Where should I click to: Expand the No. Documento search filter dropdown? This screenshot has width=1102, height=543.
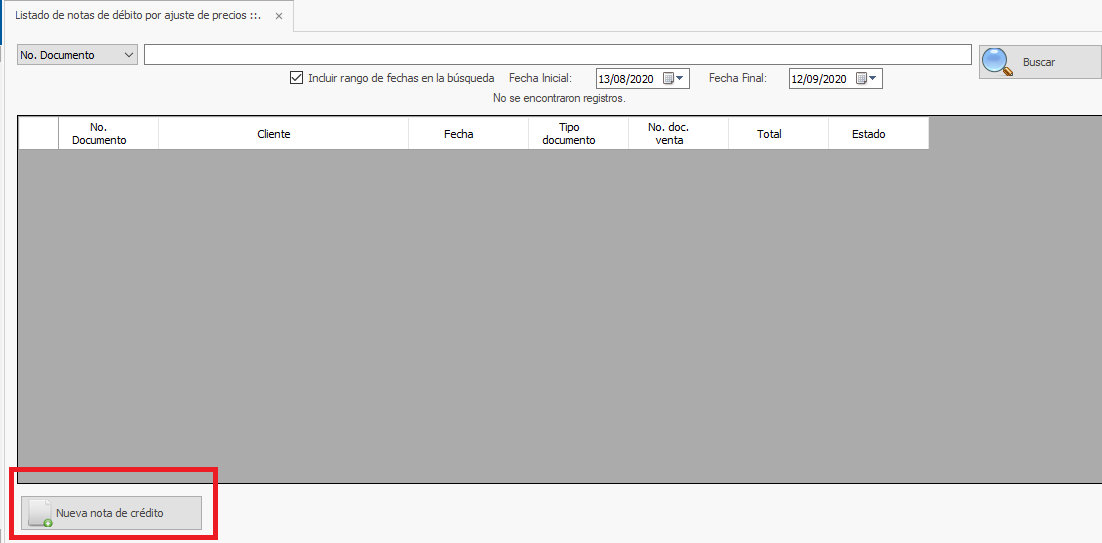[129, 55]
